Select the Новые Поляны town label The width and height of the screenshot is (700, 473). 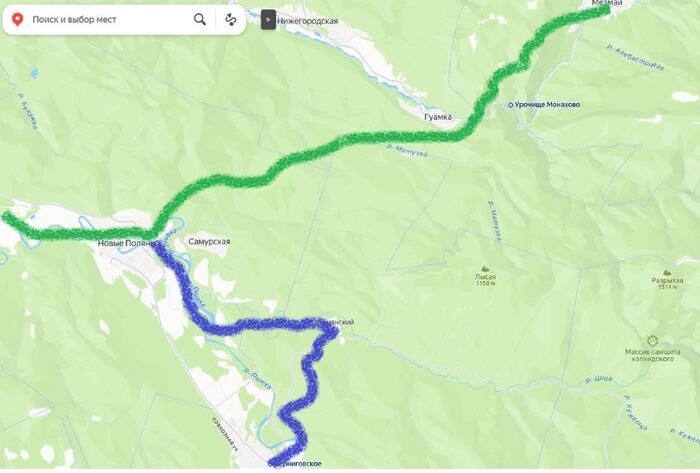tap(128, 243)
